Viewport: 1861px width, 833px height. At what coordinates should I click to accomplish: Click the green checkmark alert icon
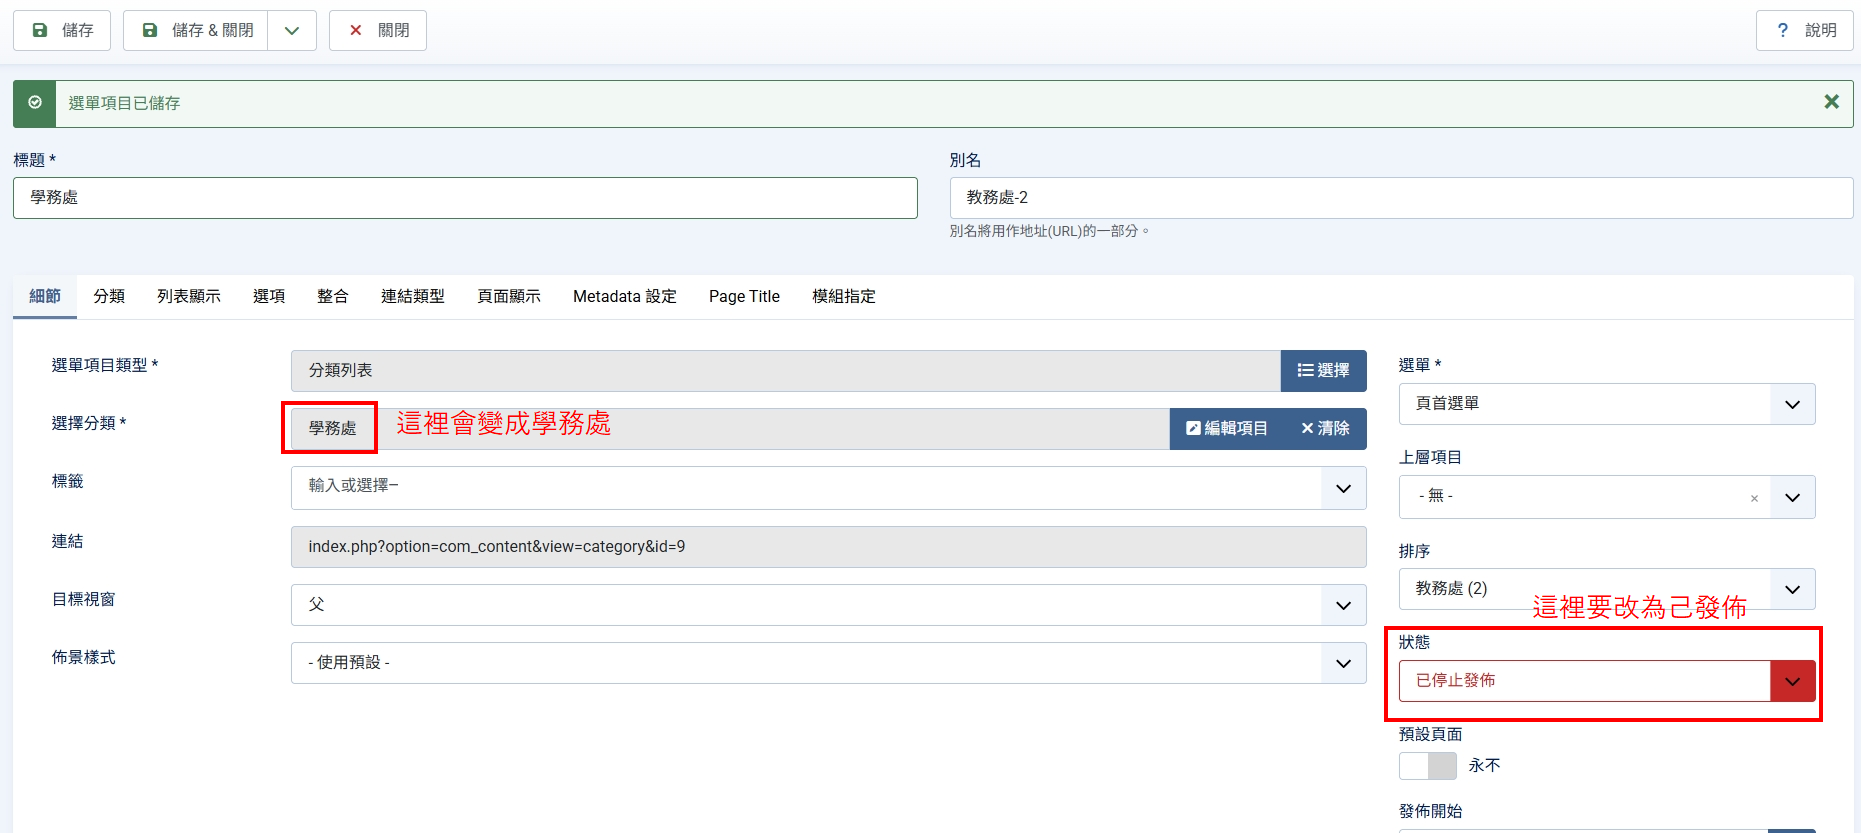click(x=35, y=103)
